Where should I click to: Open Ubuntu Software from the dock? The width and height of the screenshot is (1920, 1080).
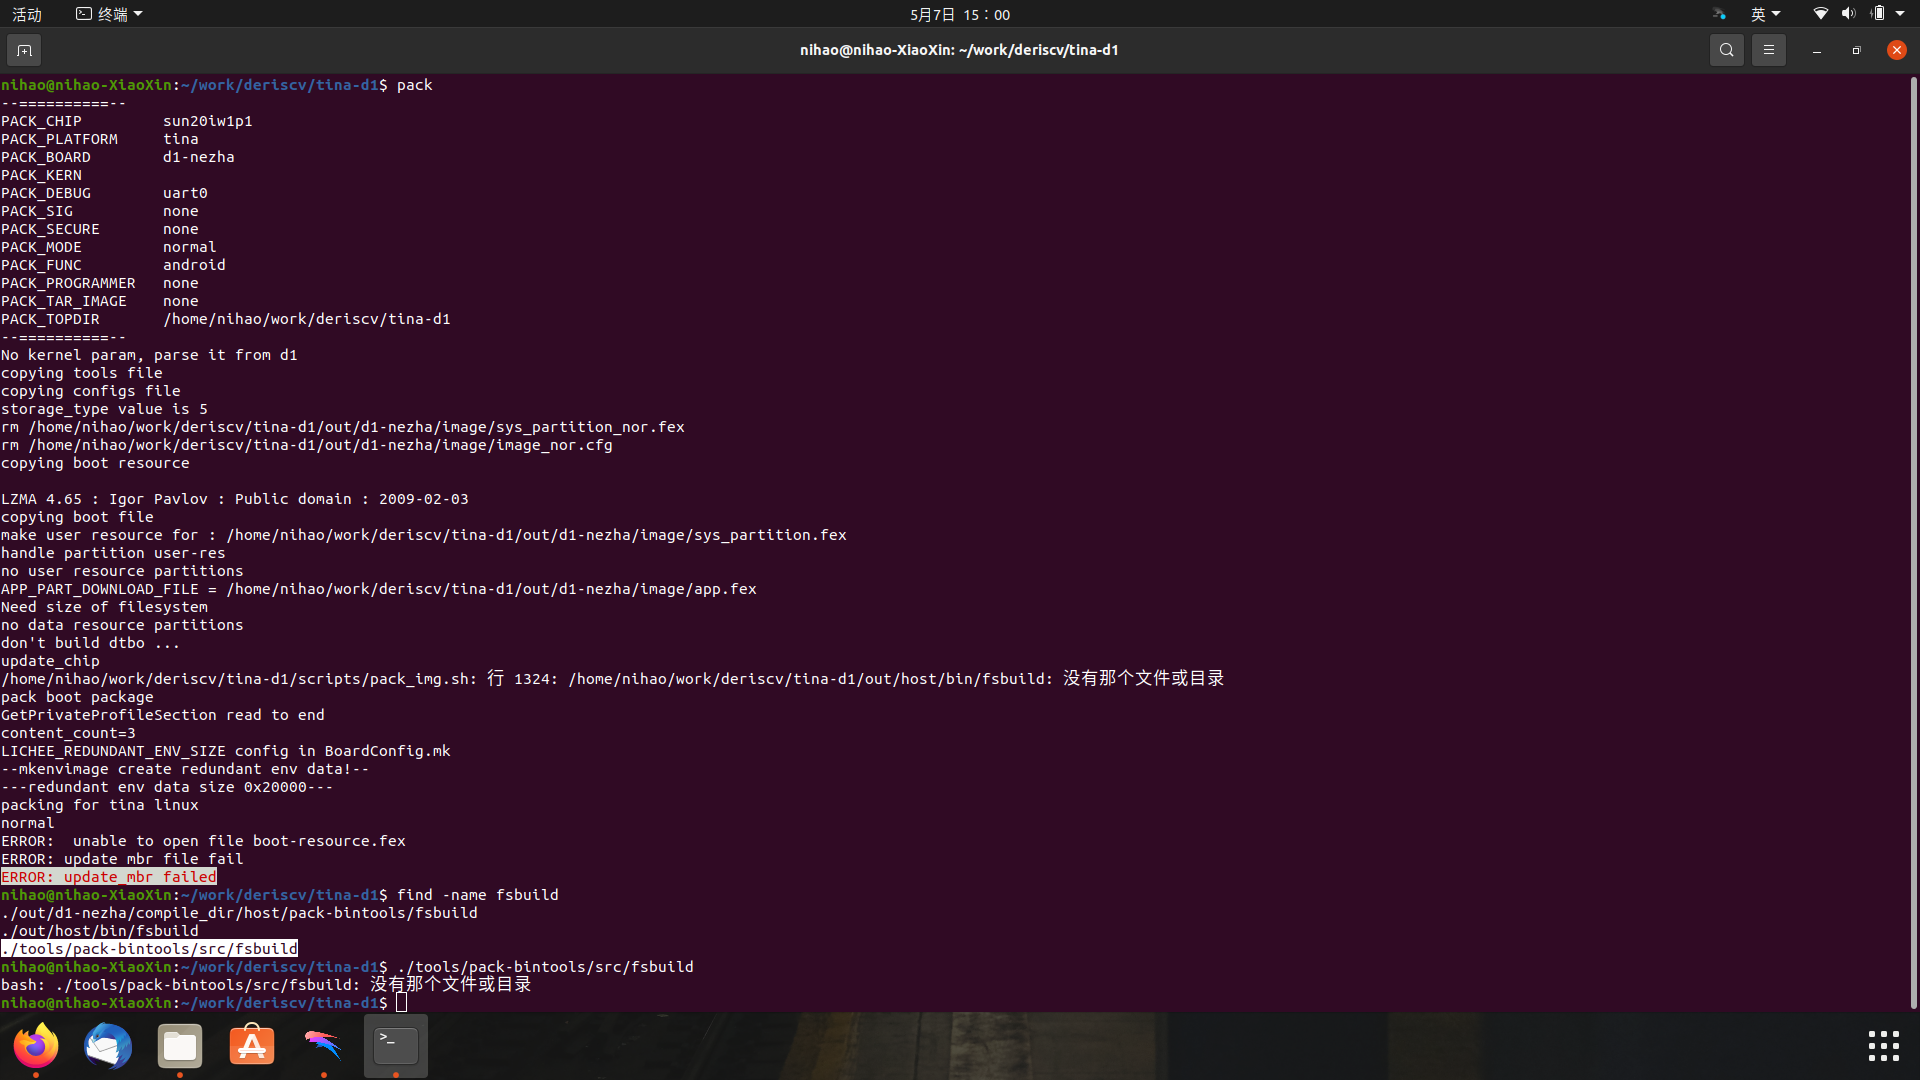(252, 1046)
